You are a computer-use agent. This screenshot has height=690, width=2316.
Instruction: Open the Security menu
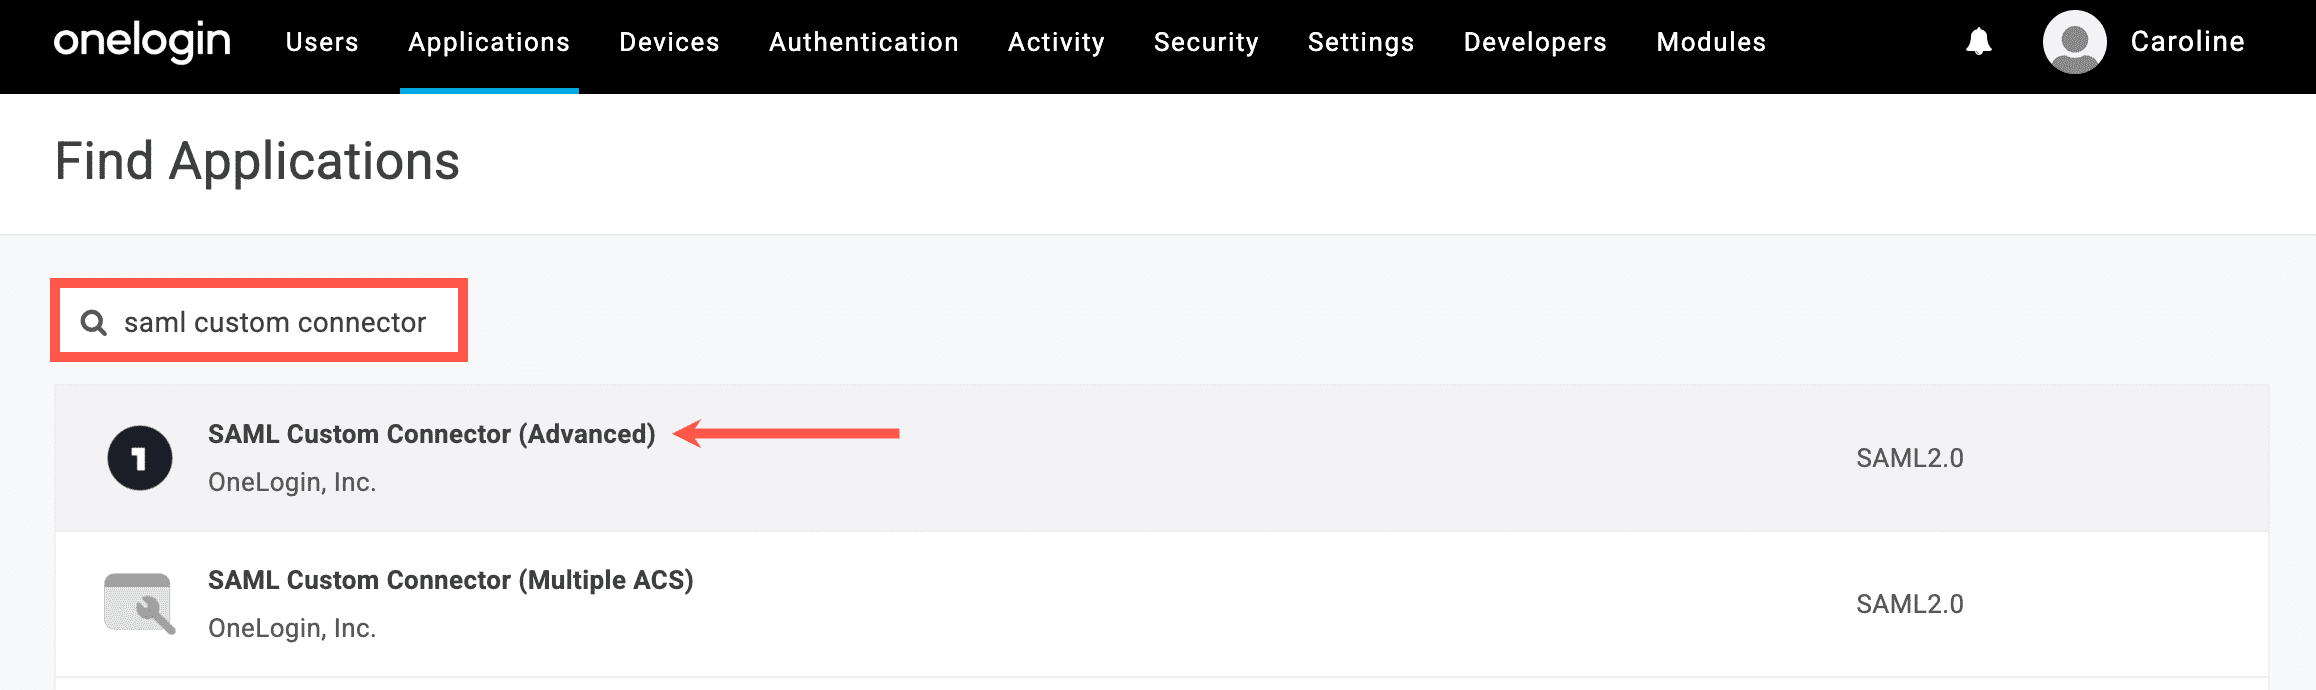click(1206, 42)
